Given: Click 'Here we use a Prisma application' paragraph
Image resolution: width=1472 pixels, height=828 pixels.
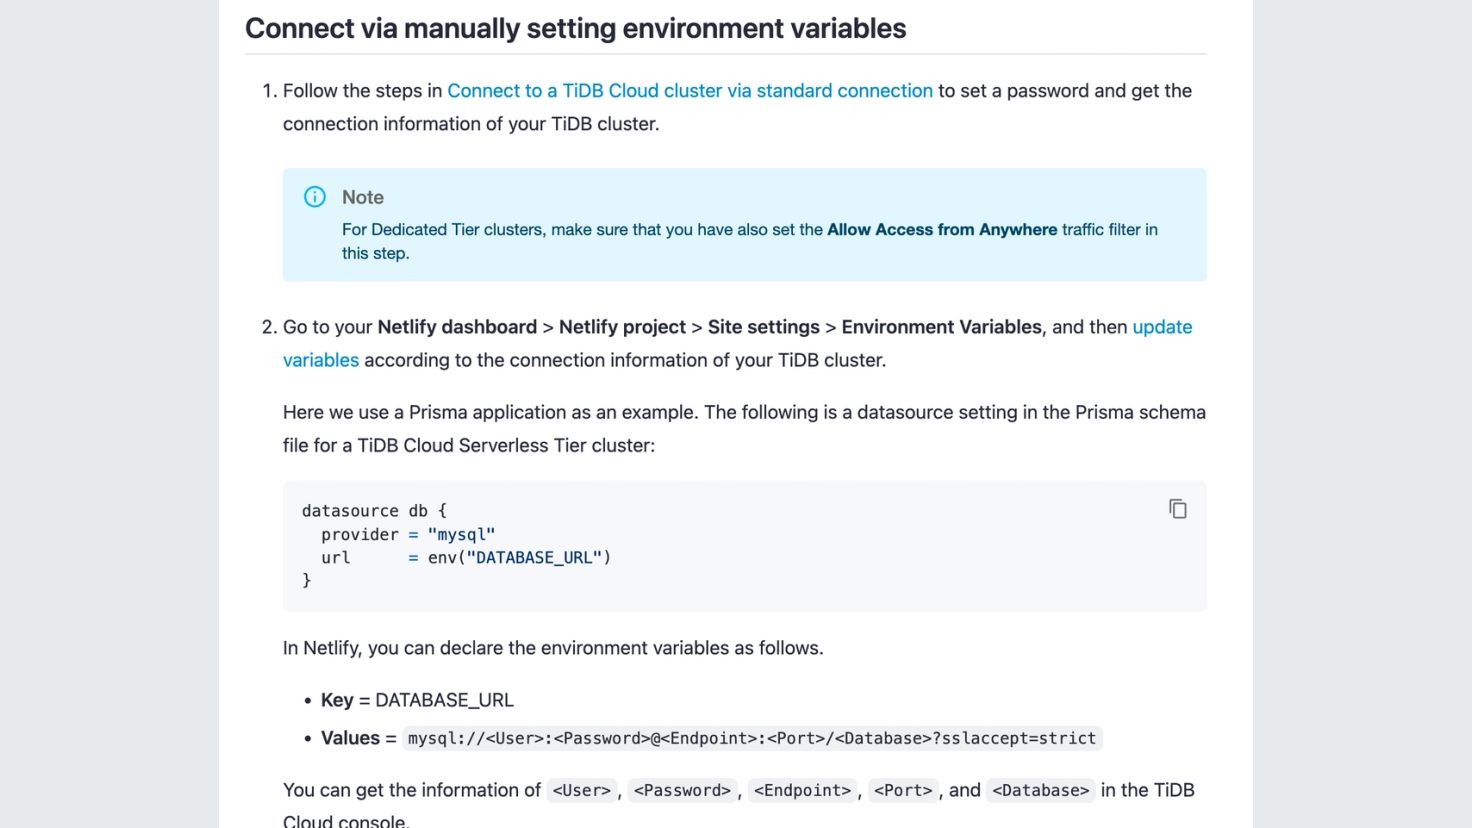Looking at the screenshot, I should (744, 429).
